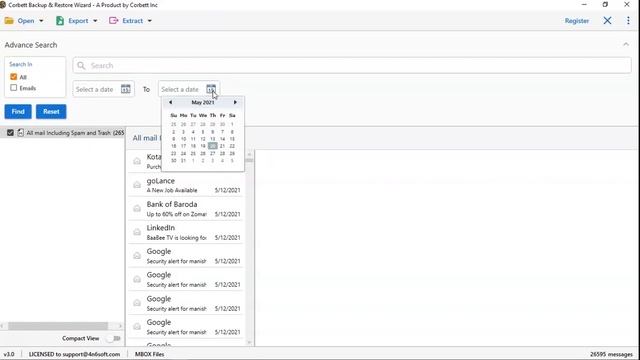Open the LinkedIn BaaBee TV email
The height and width of the screenshot is (360, 640).
coord(186,232)
